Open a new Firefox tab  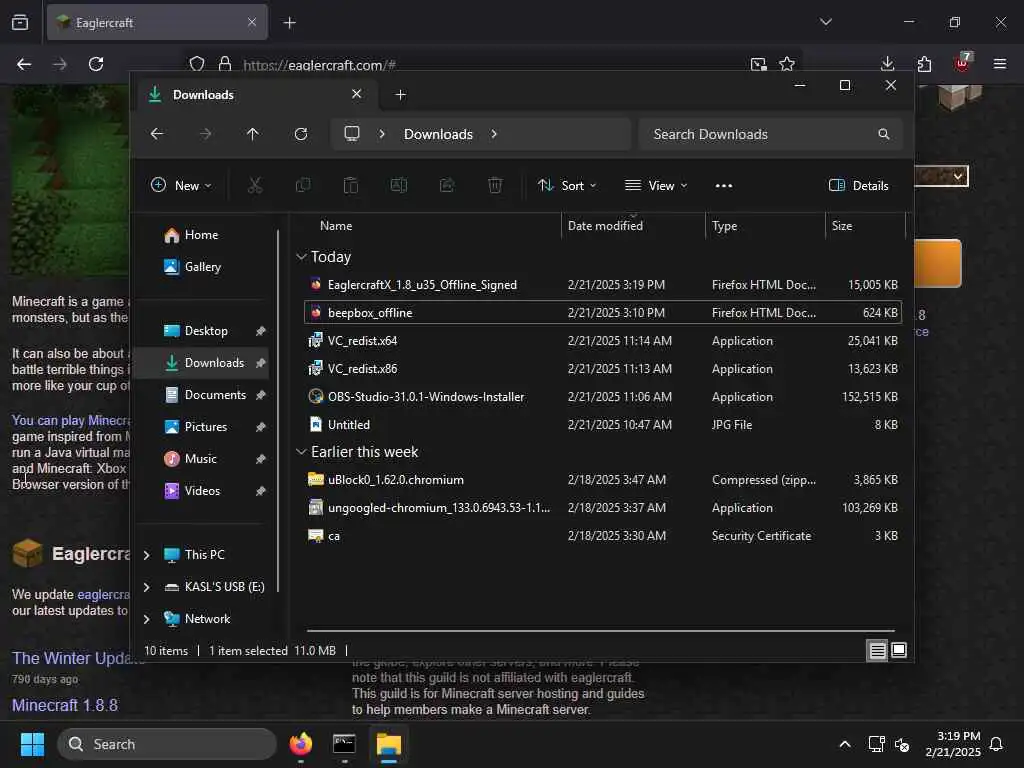coord(289,23)
